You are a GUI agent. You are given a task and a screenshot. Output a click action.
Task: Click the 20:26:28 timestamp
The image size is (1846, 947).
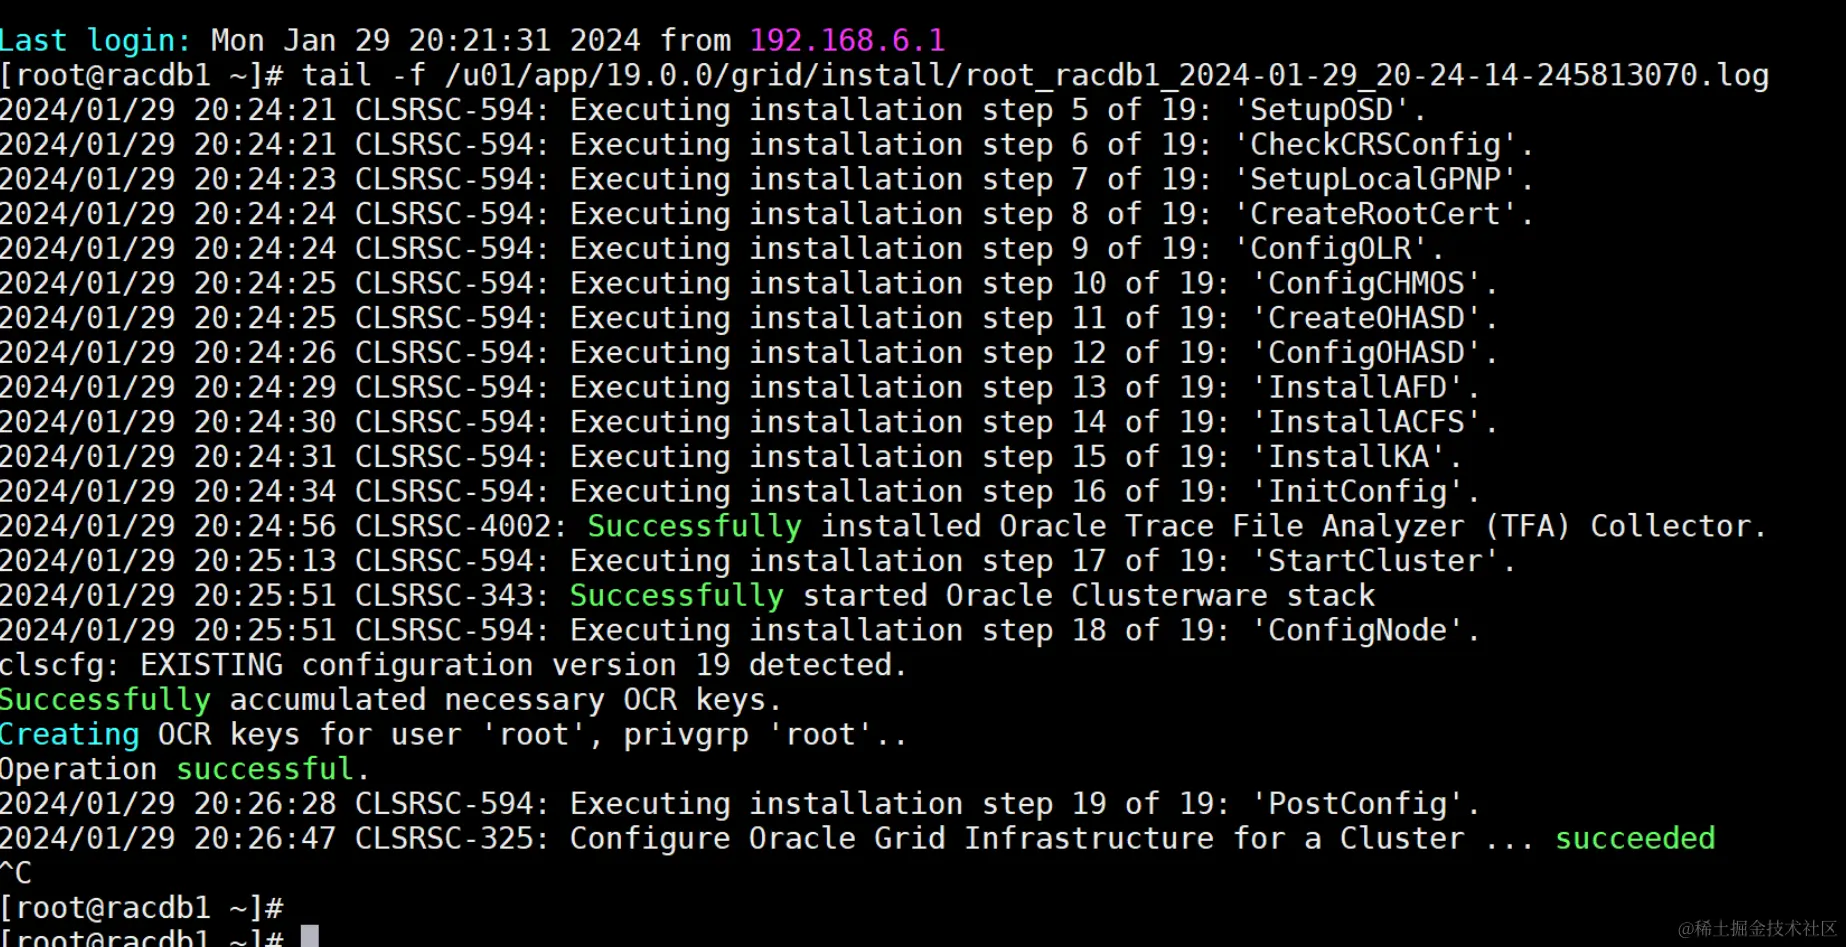[265, 803]
